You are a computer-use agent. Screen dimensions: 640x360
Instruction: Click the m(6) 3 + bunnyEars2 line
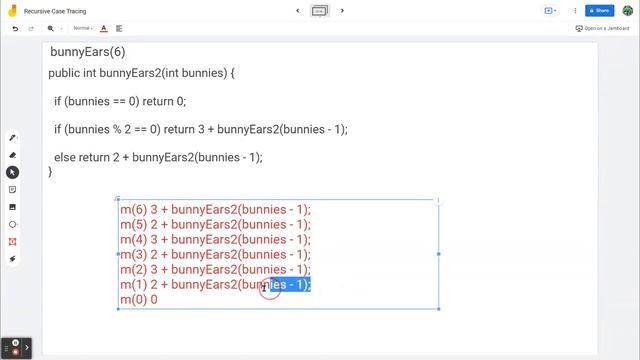216,209
